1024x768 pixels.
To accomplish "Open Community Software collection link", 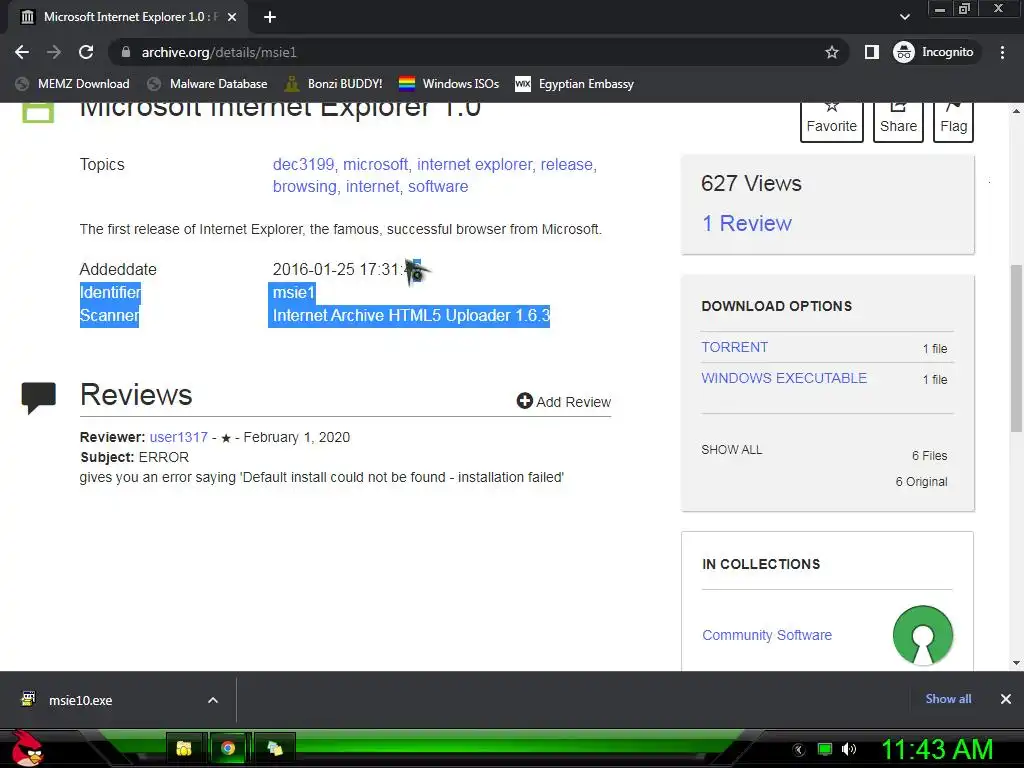I will coord(767,635).
